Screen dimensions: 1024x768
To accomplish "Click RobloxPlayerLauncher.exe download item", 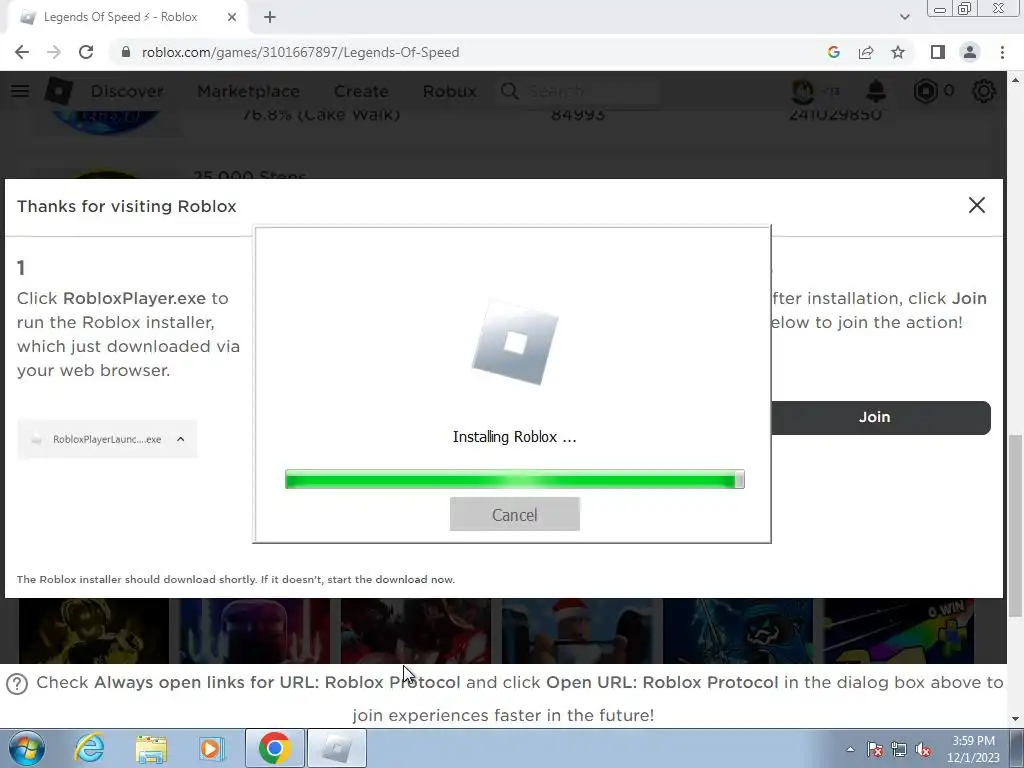I will [x=107, y=439].
